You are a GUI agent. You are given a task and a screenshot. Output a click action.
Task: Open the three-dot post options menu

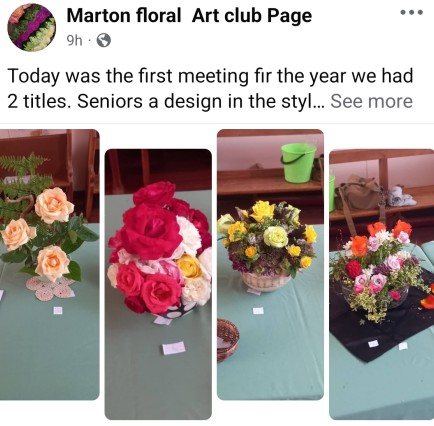[412, 12]
